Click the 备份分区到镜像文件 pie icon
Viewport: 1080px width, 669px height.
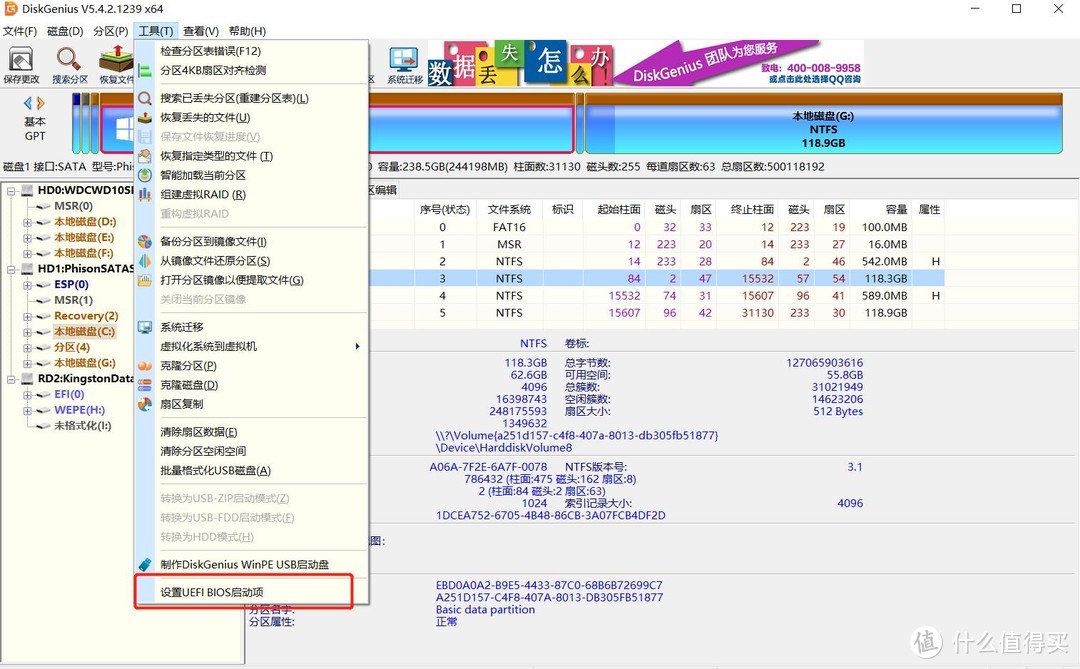pyautogui.click(x=144, y=240)
